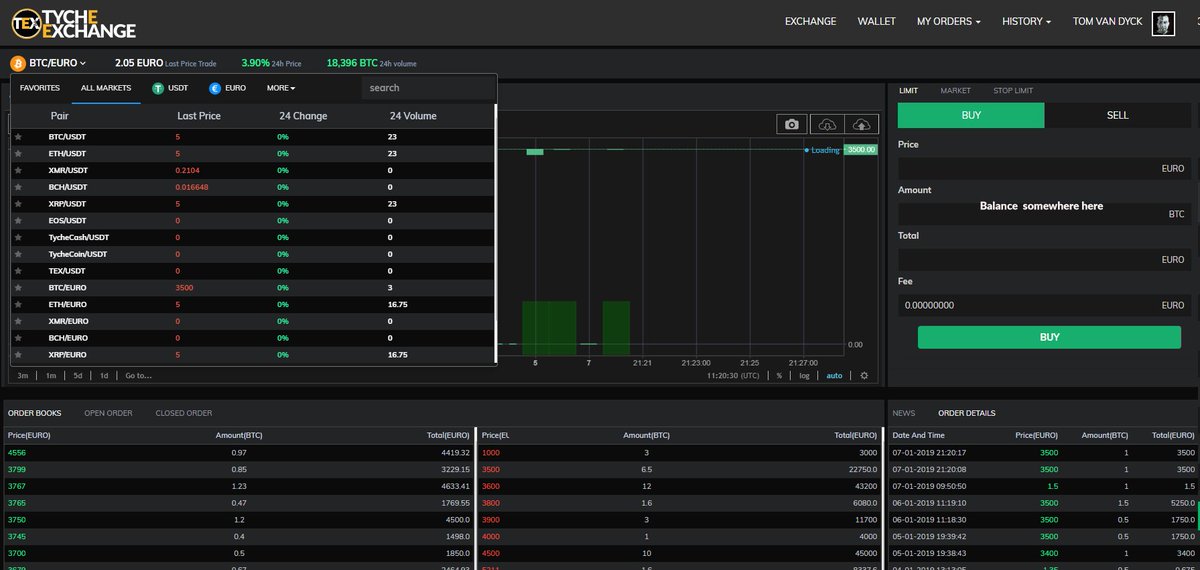
Task: Expand the BTC/EURO pair selector
Action: pos(58,63)
